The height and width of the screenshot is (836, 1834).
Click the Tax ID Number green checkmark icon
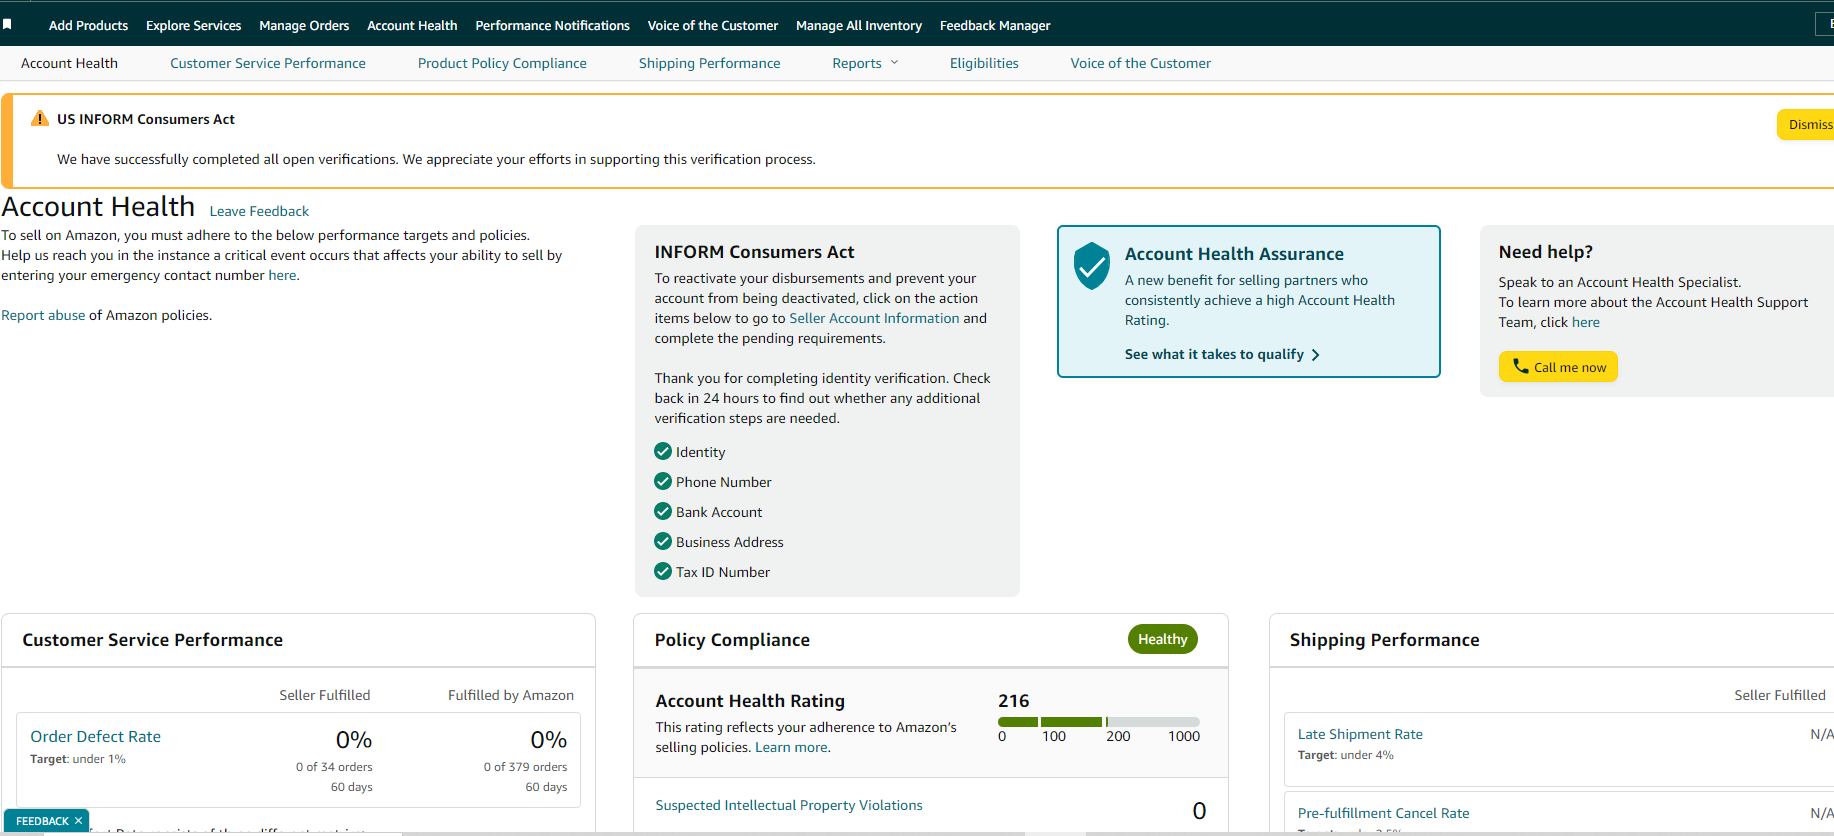[x=662, y=571]
